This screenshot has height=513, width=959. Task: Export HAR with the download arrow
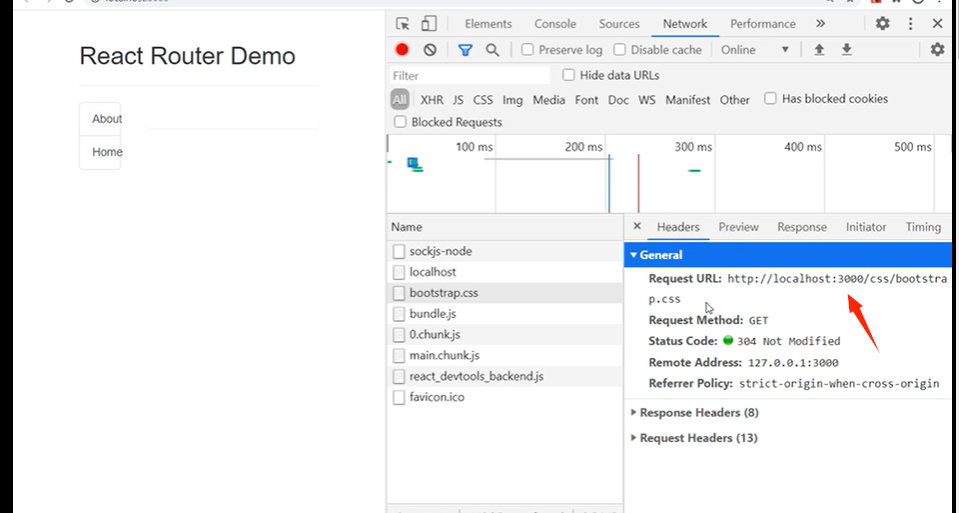846,50
